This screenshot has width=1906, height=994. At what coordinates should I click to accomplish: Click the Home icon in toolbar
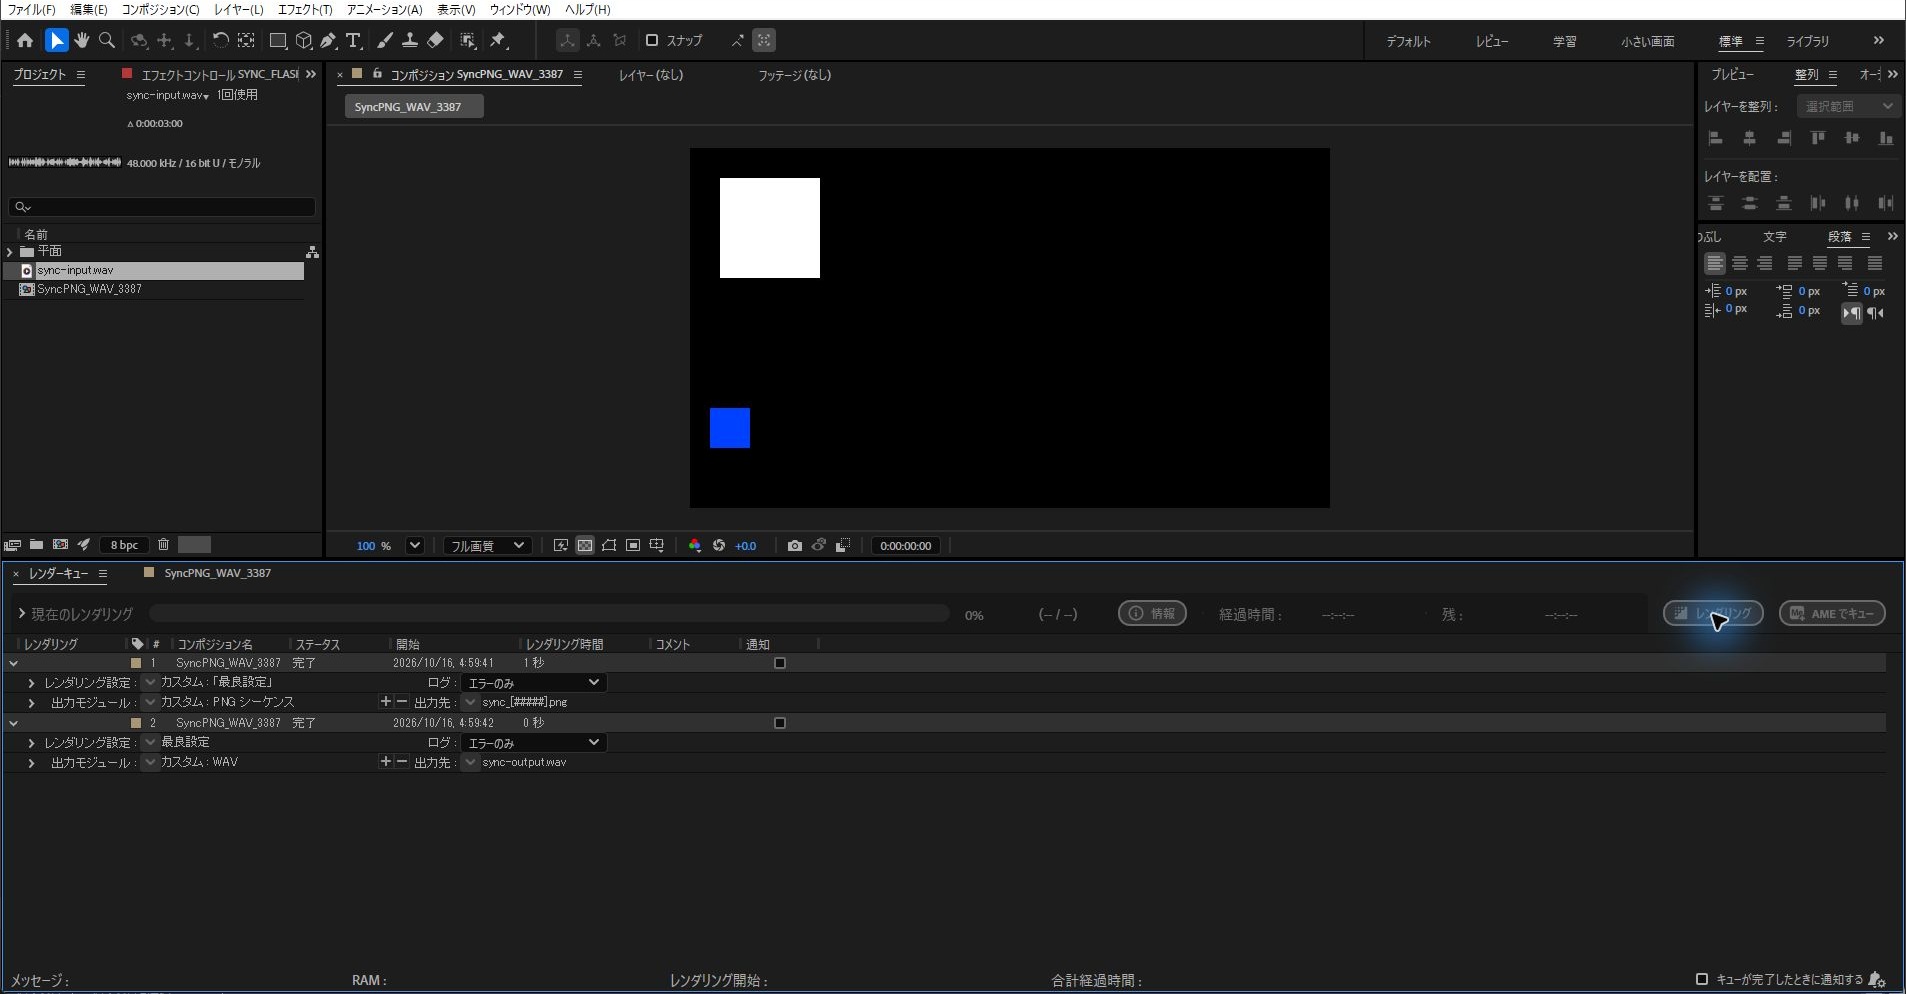25,41
